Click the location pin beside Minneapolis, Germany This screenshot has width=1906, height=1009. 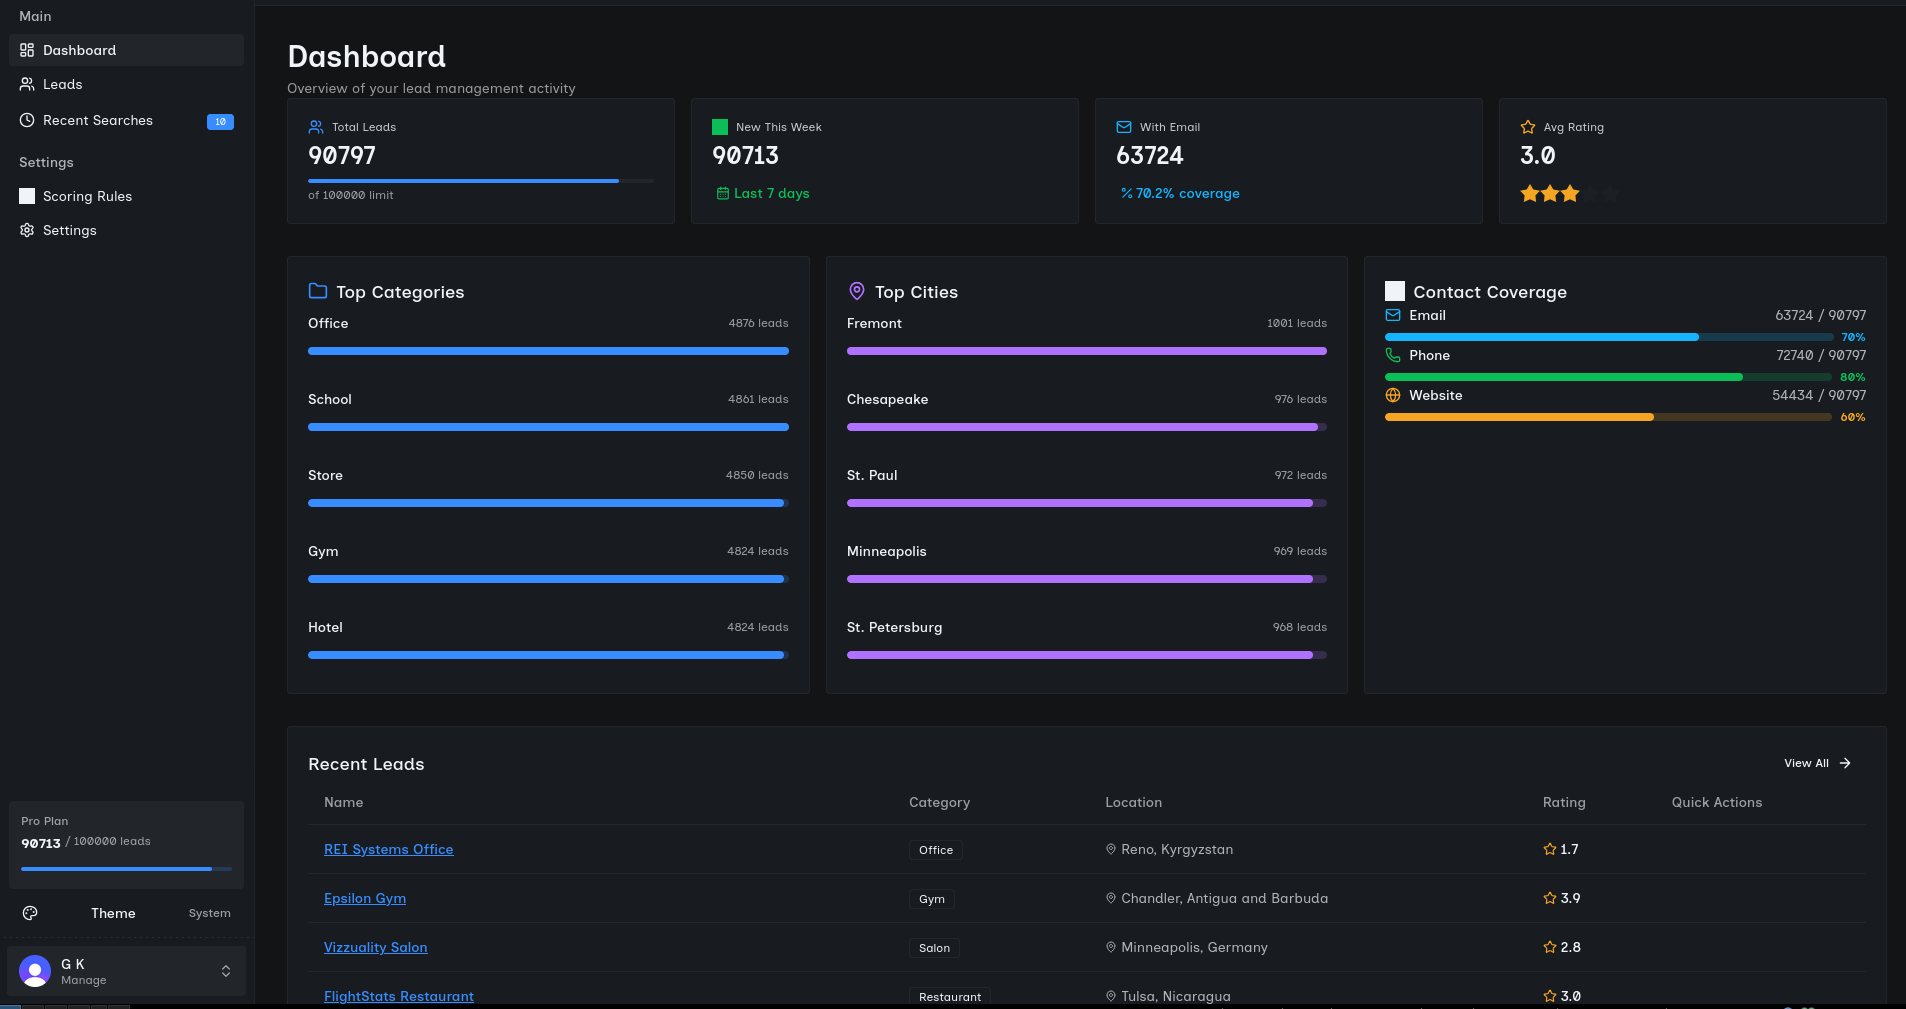[x=1111, y=947]
